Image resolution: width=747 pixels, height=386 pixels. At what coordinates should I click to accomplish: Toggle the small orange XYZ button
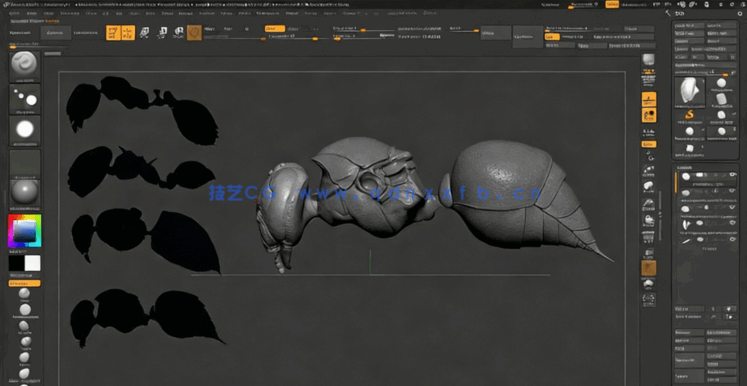pyautogui.click(x=648, y=144)
